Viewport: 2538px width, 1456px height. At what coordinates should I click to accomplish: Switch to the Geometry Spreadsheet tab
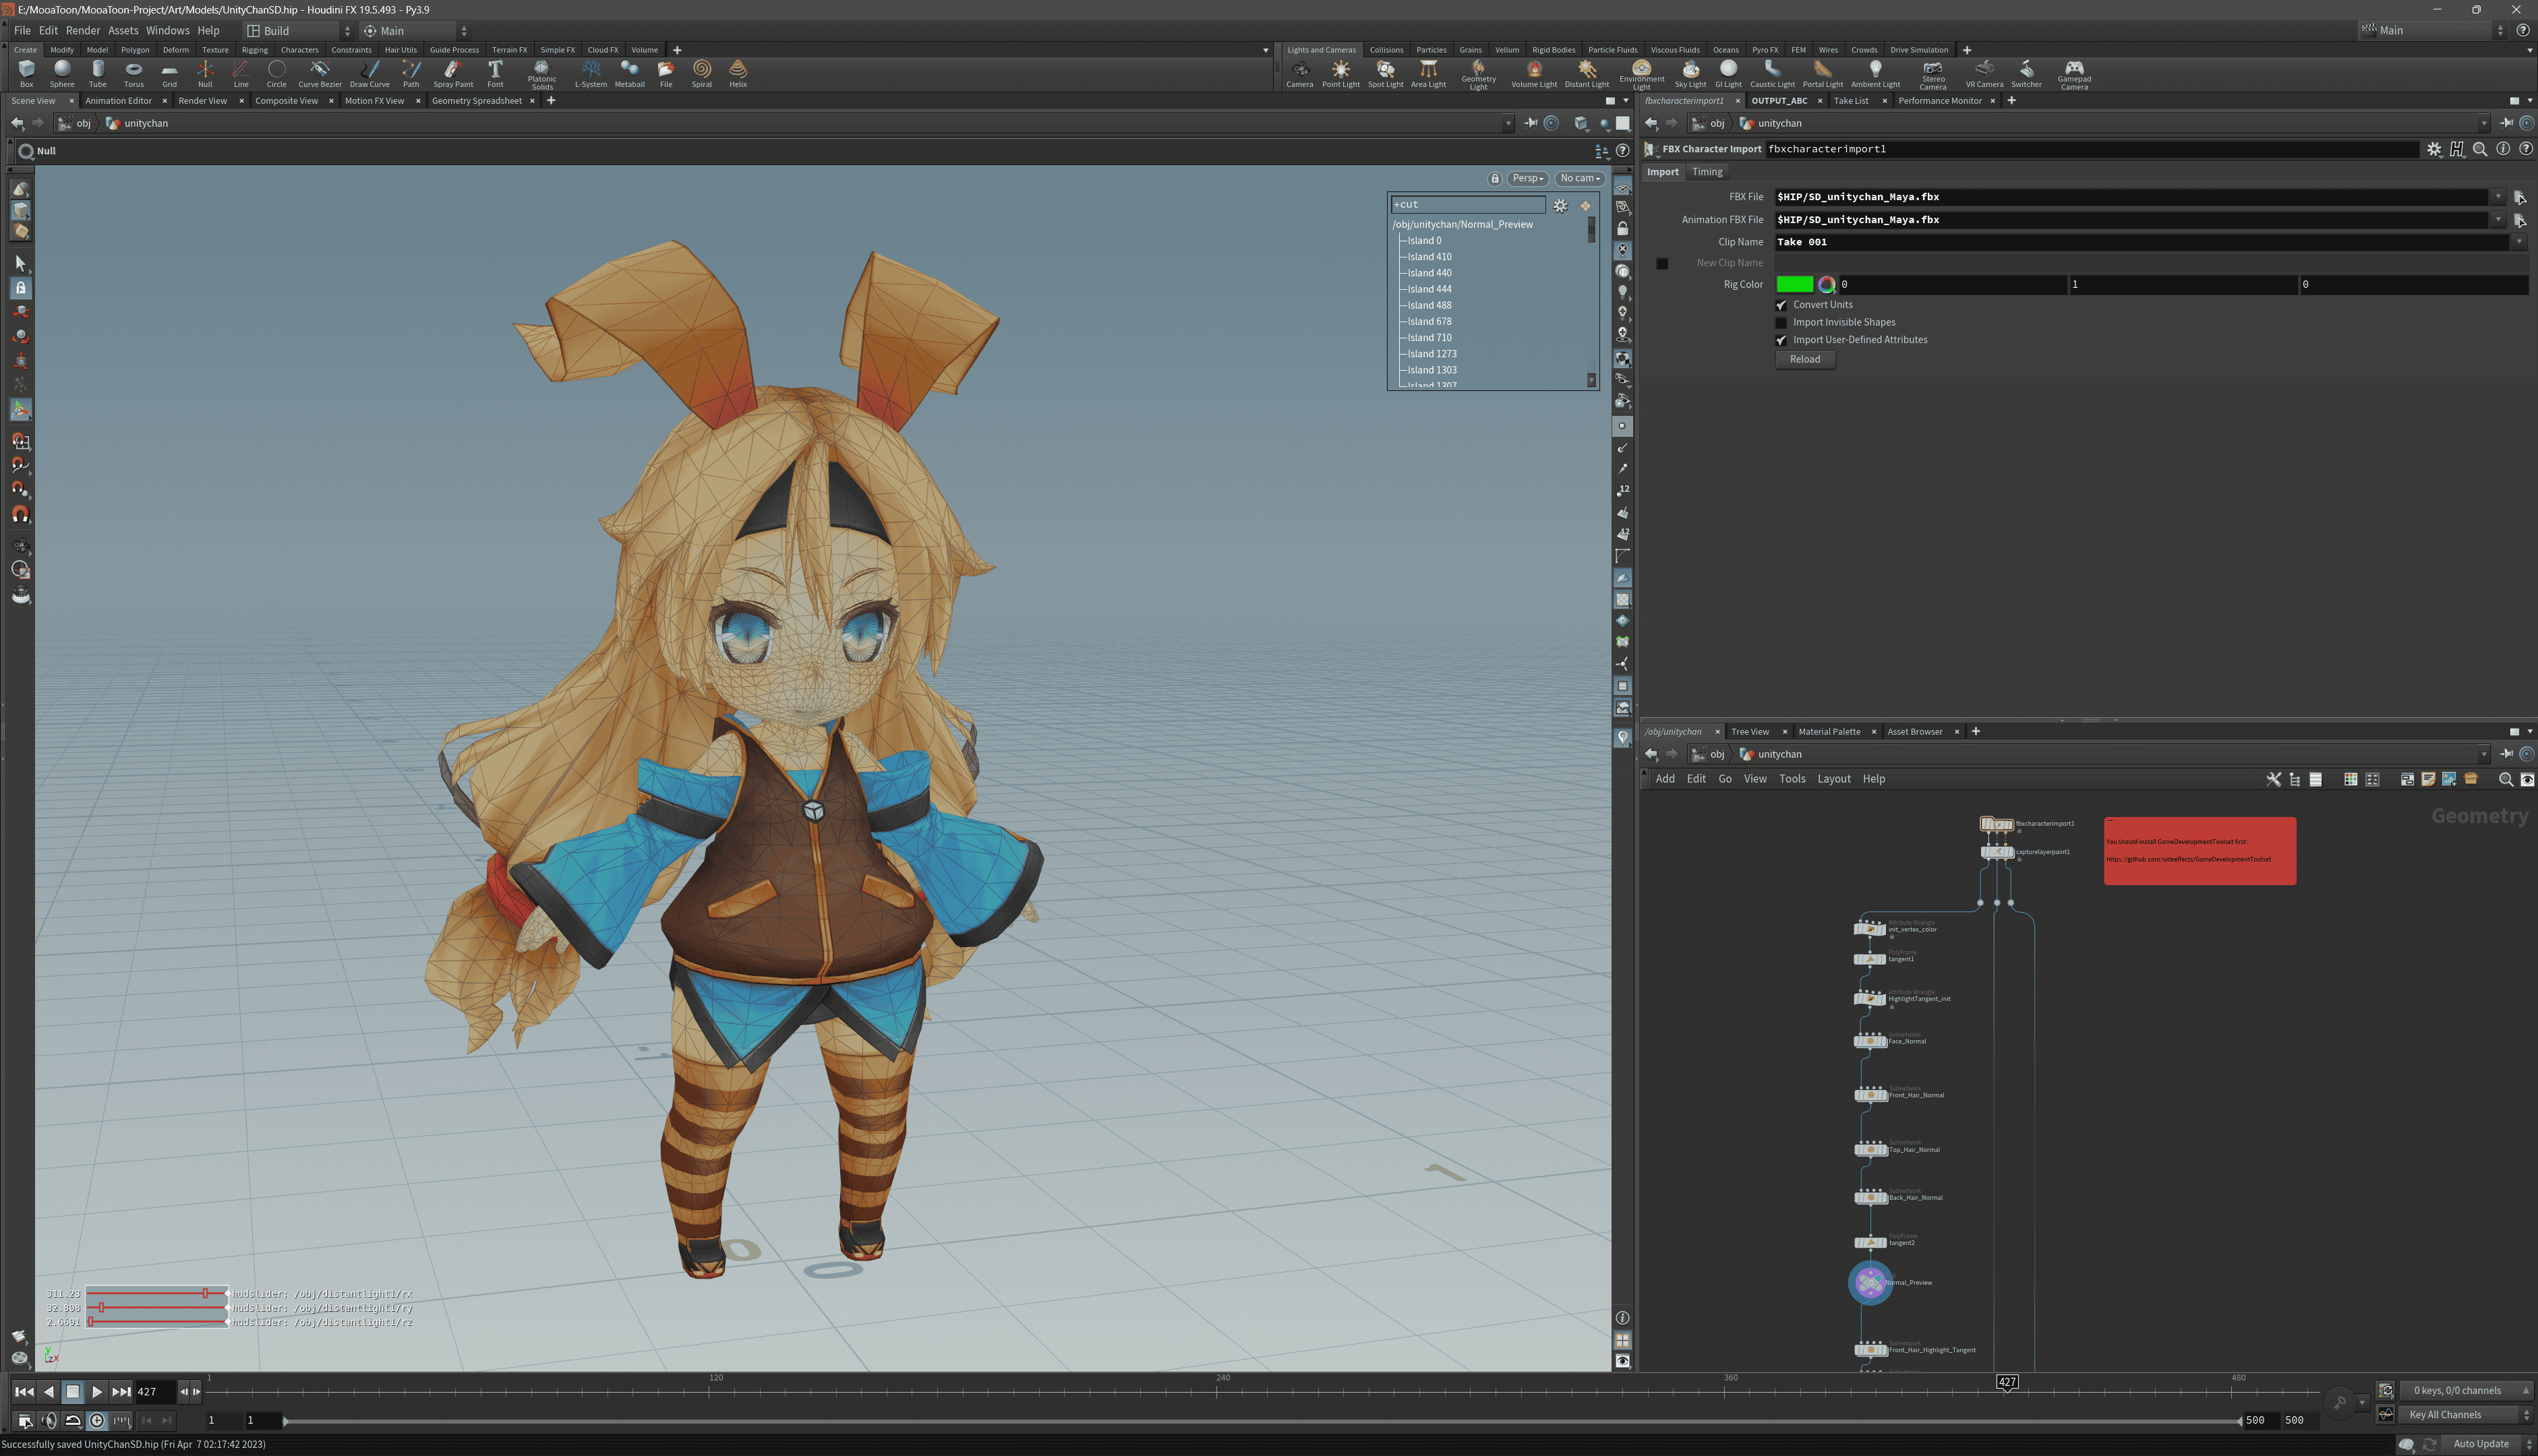tap(477, 101)
